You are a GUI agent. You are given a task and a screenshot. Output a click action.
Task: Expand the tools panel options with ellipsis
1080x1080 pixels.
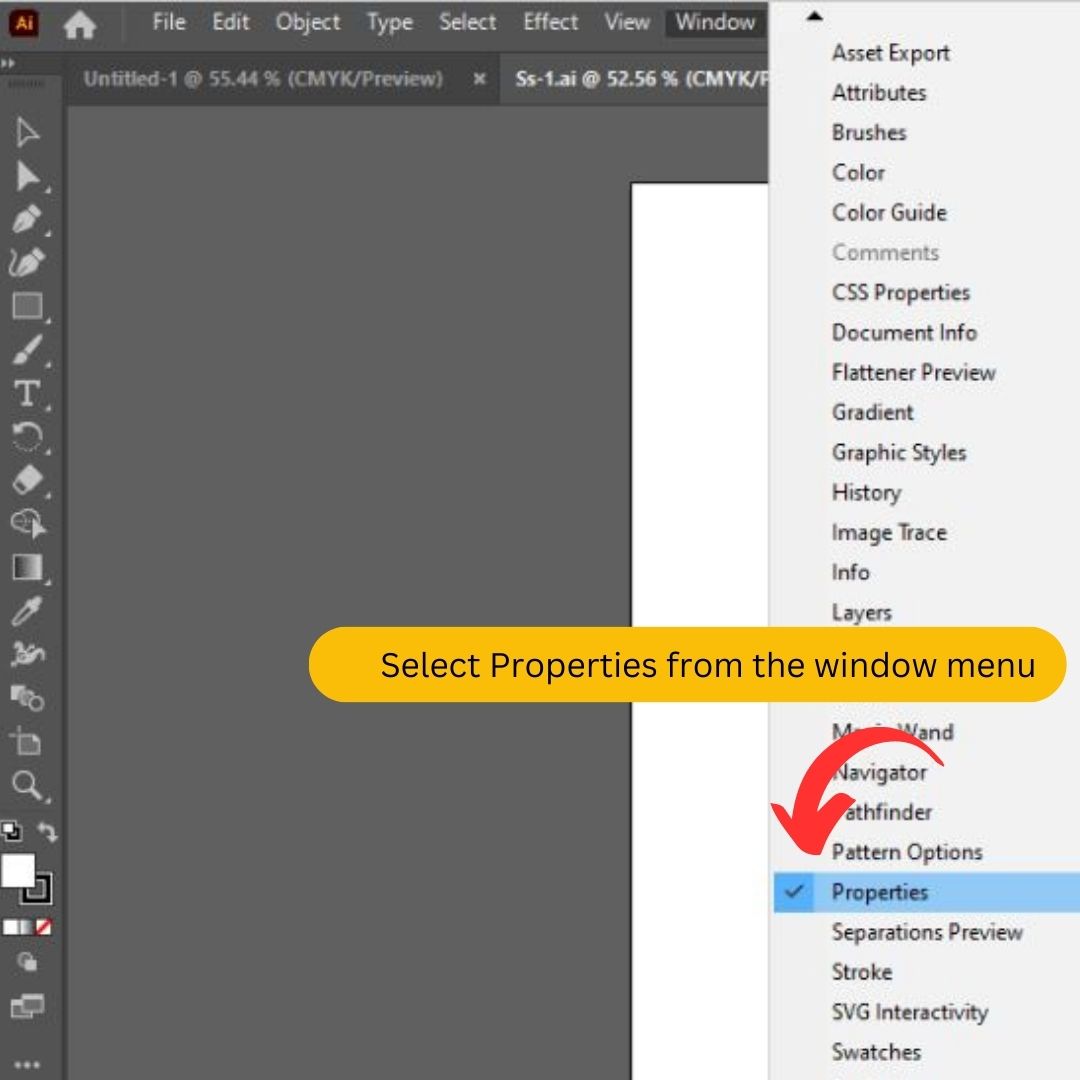(27, 1063)
